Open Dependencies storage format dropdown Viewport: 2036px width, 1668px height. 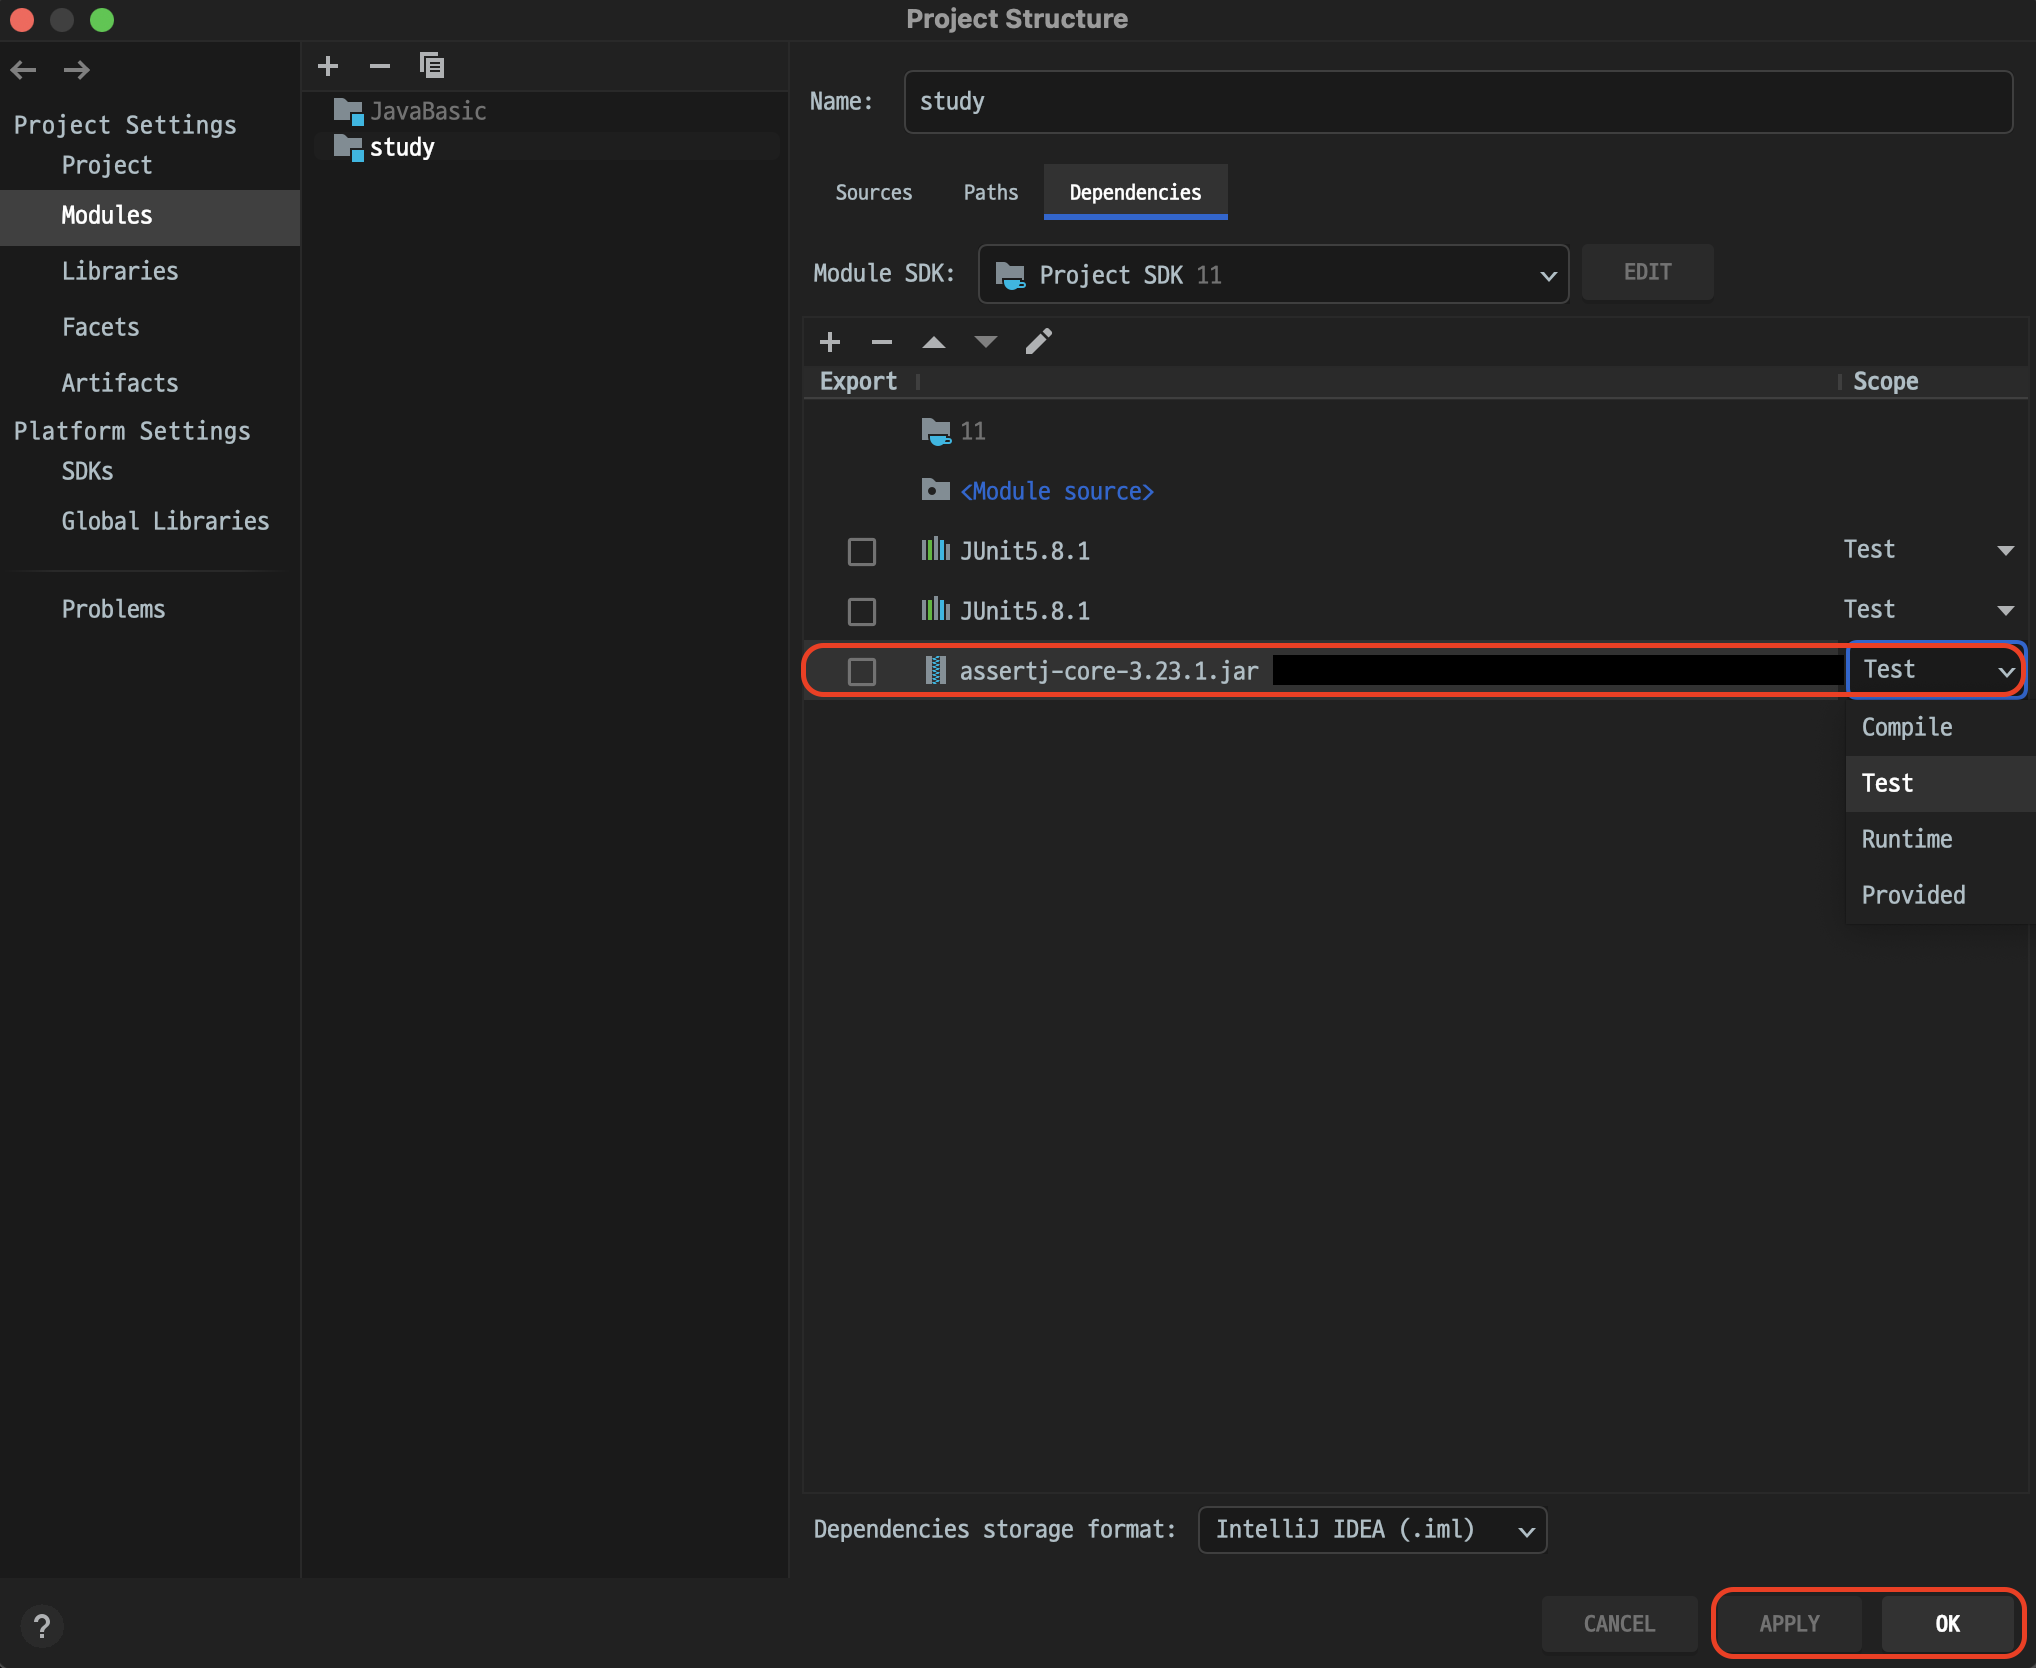pyautogui.click(x=1371, y=1530)
